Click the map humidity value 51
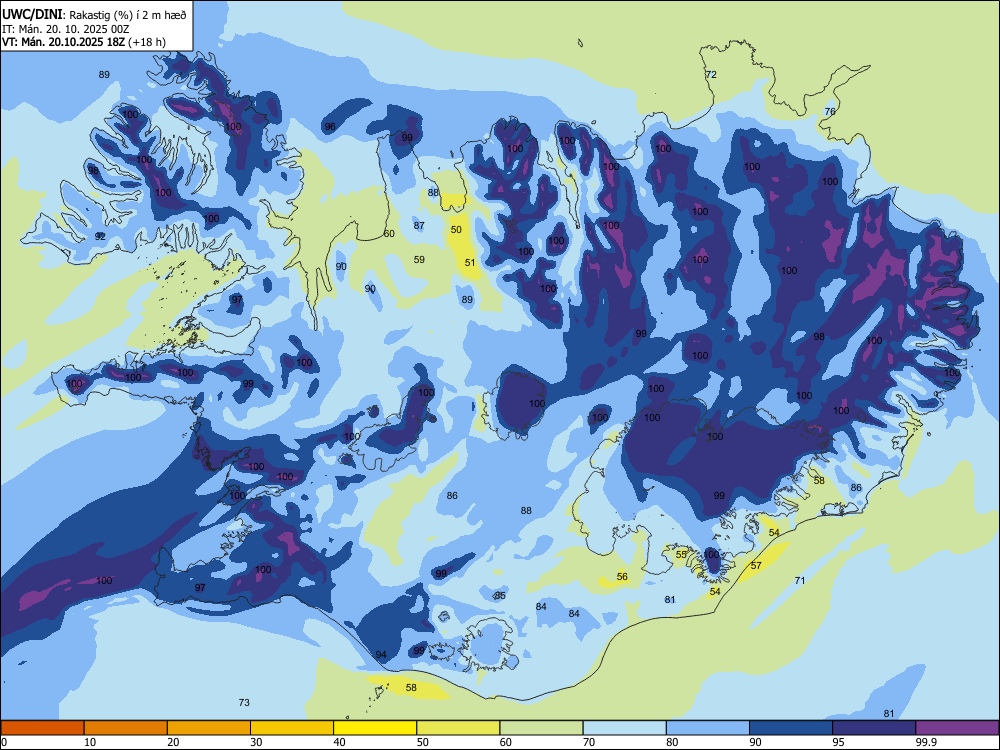This screenshot has width=1000, height=750. [x=470, y=263]
